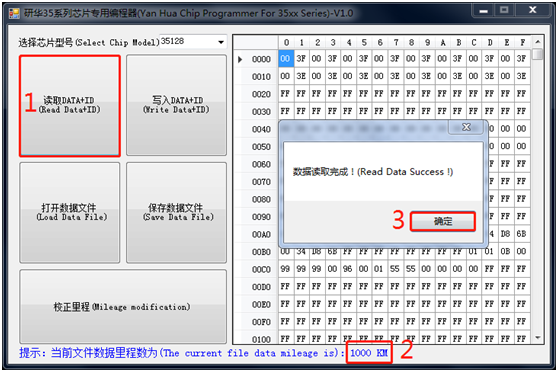The image size is (558, 372).
Task: Select the 6B cell in row 00A0 column F
Action: (x=522, y=234)
